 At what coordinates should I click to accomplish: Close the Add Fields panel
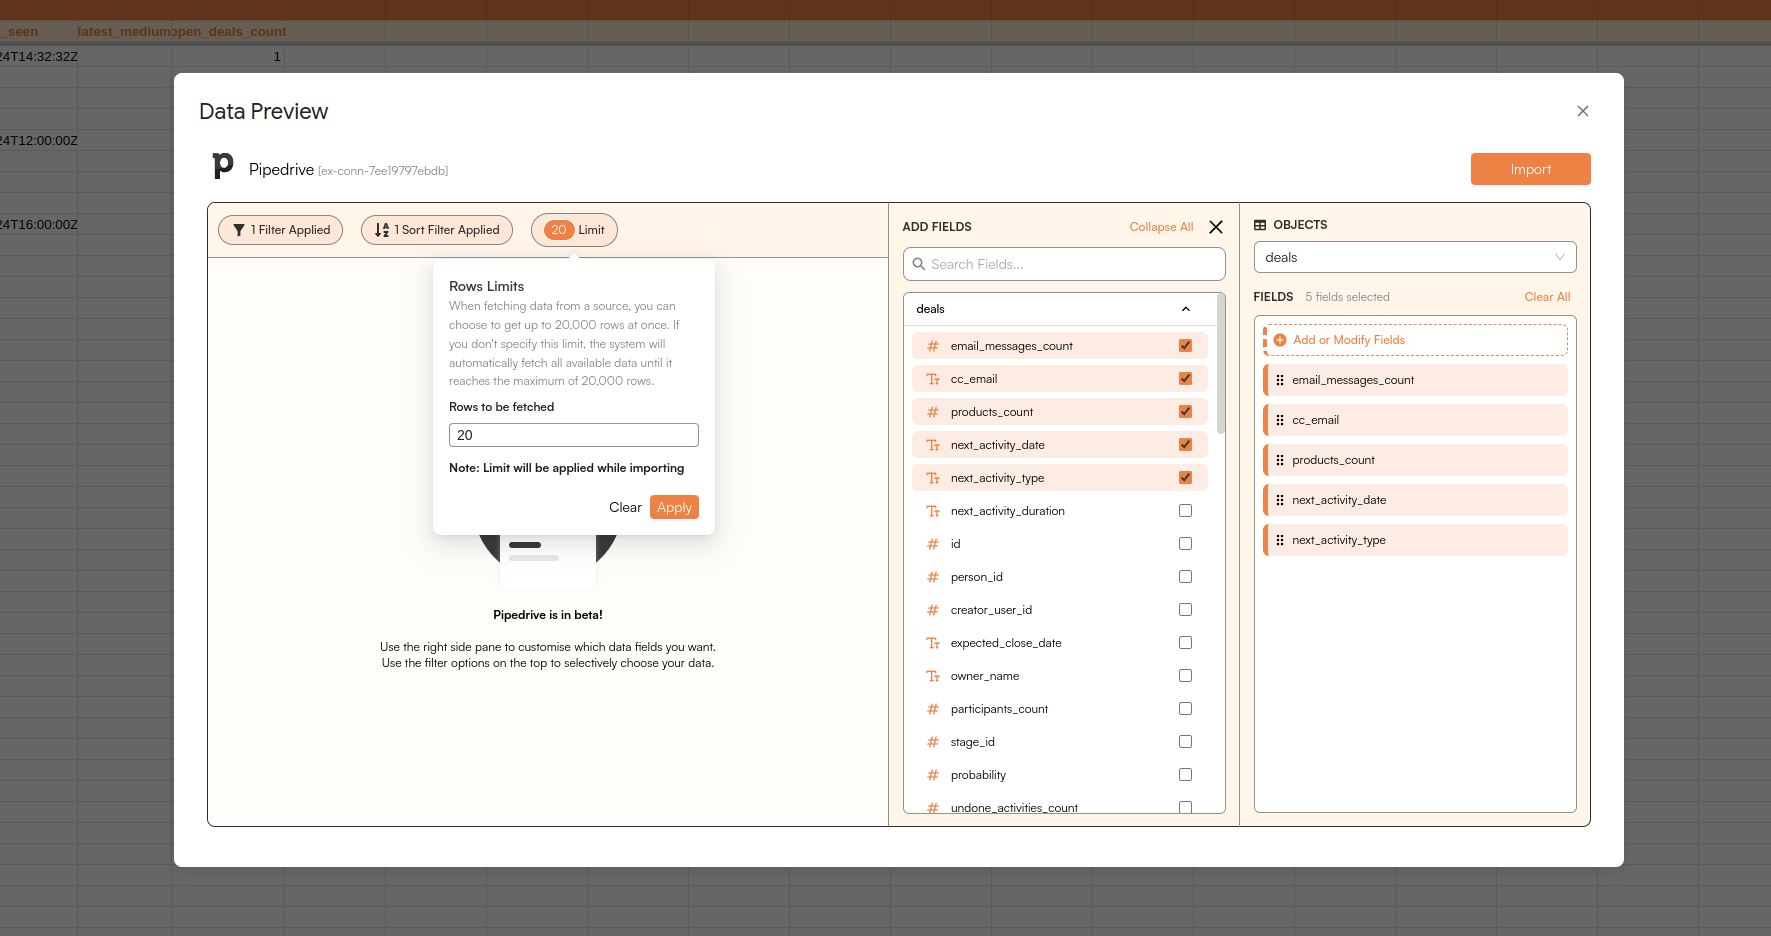pos(1216,227)
